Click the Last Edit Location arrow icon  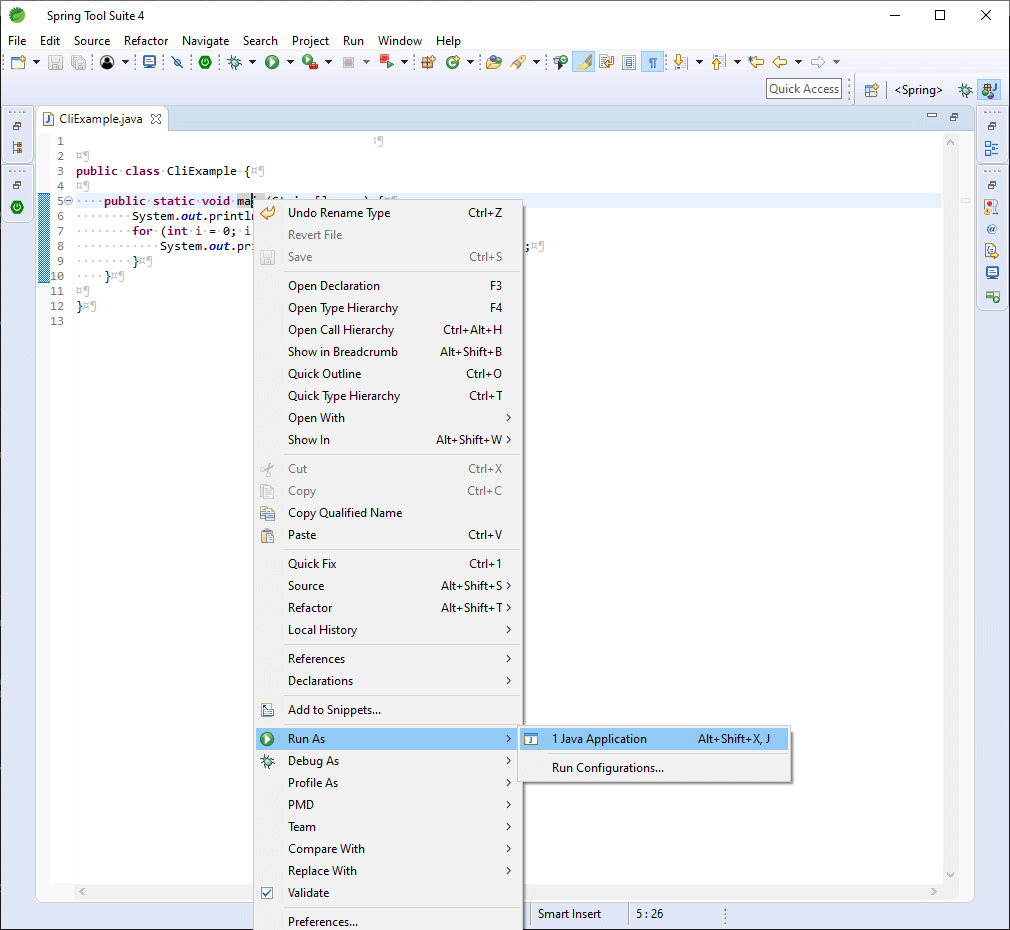click(x=756, y=62)
